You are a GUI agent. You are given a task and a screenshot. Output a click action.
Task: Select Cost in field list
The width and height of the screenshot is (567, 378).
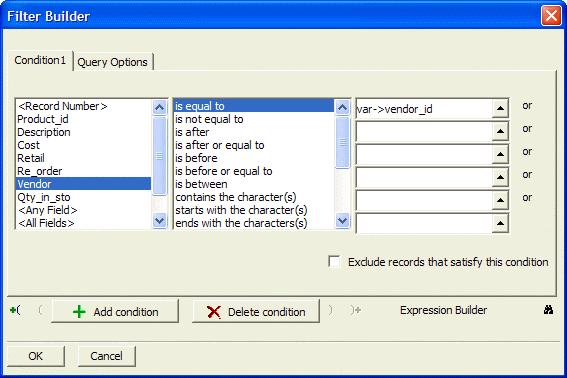(84, 145)
